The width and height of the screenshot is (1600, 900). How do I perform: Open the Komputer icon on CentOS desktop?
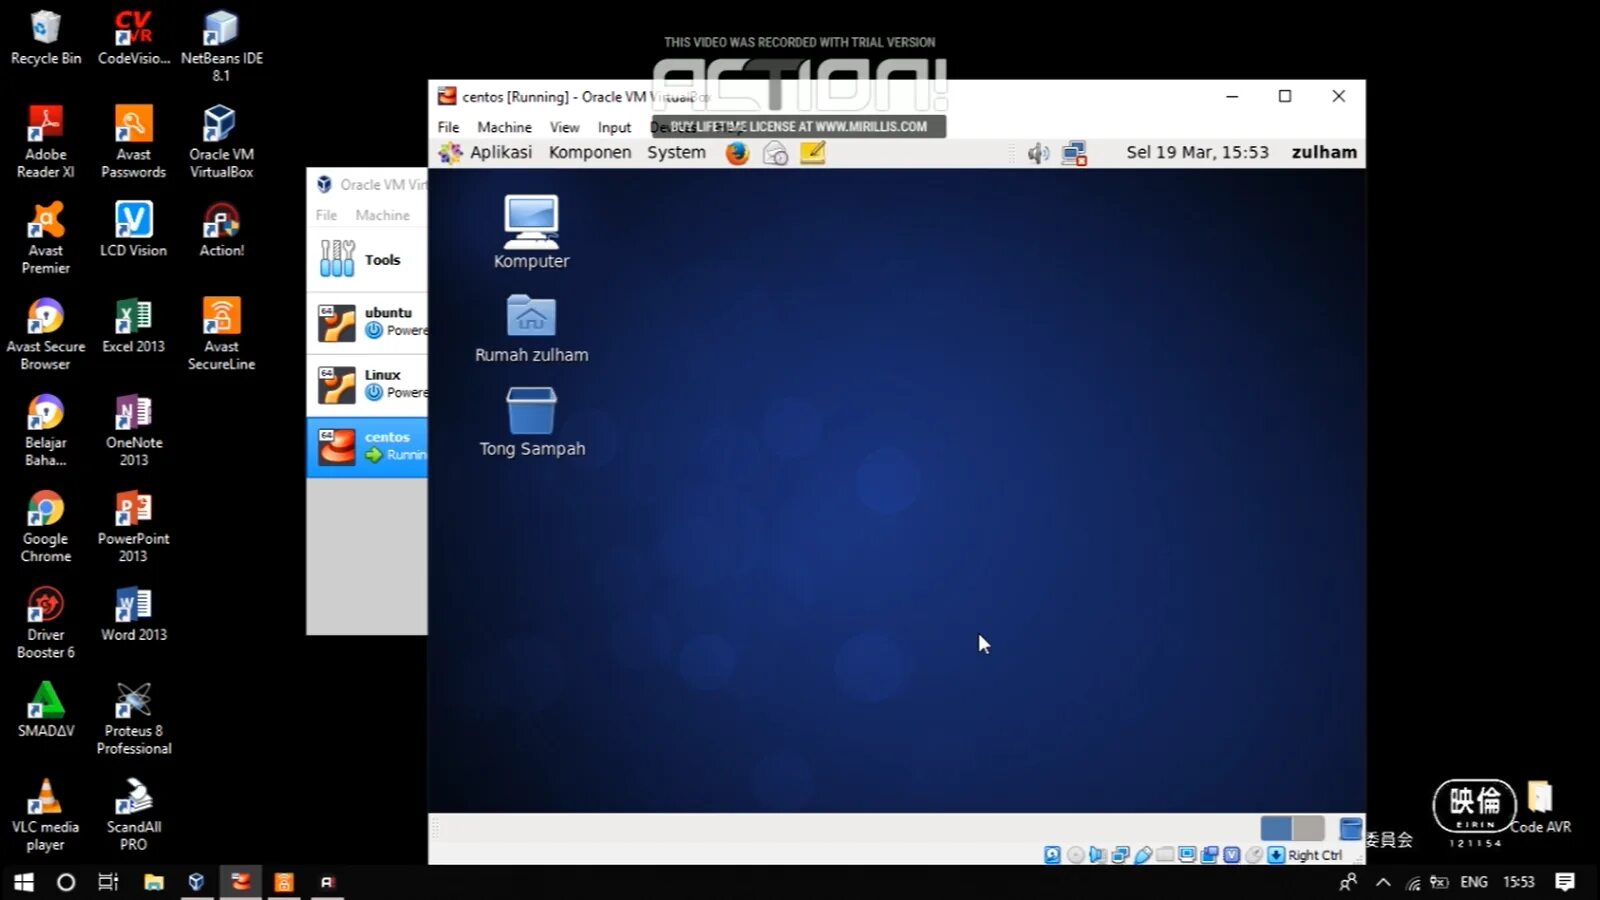(x=531, y=232)
